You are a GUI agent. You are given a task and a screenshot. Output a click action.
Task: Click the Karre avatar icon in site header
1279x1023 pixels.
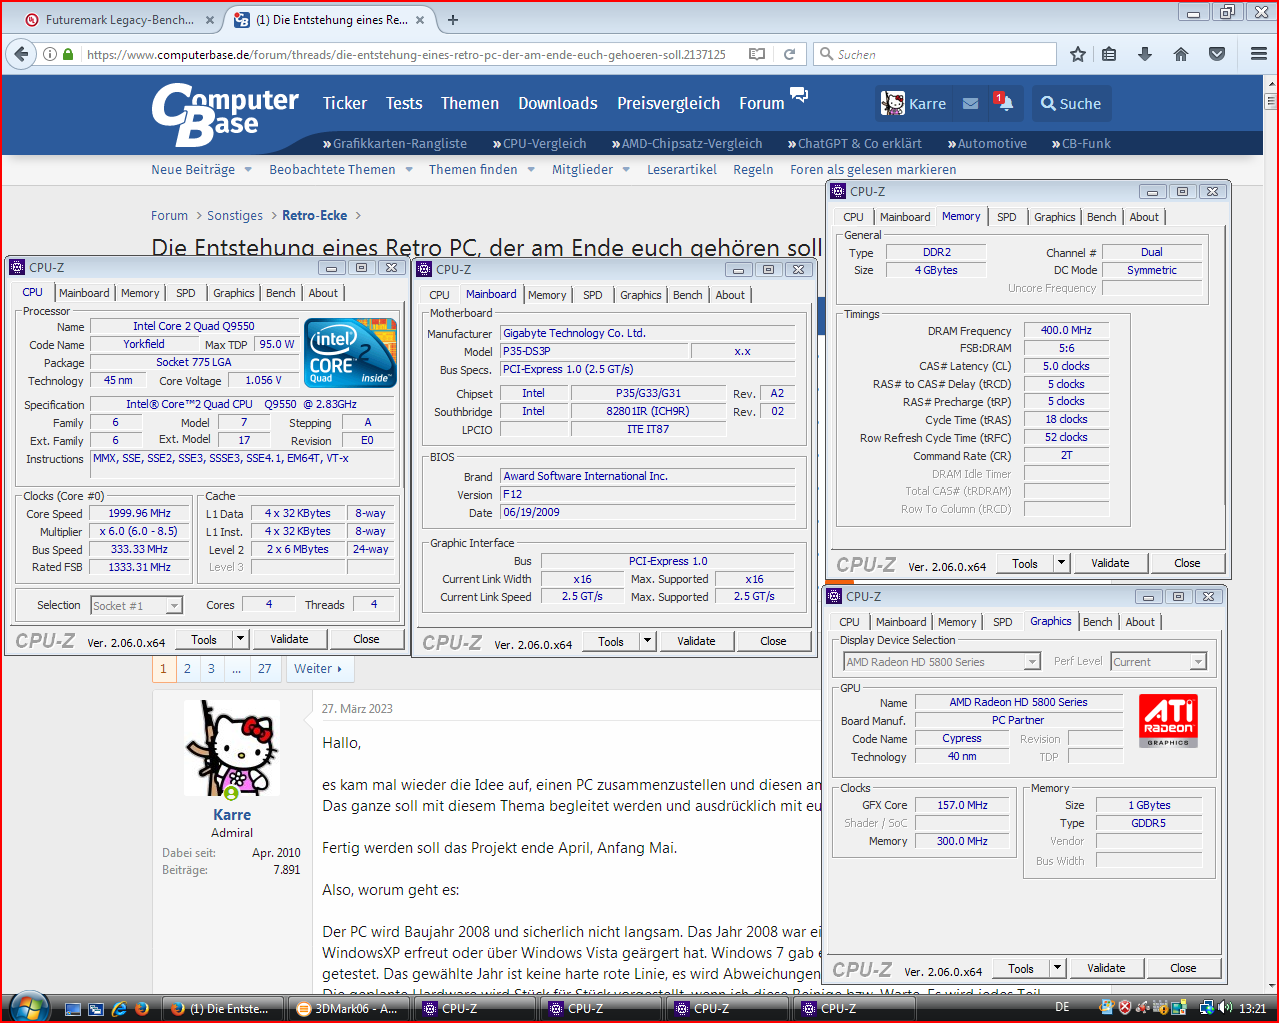tap(892, 103)
